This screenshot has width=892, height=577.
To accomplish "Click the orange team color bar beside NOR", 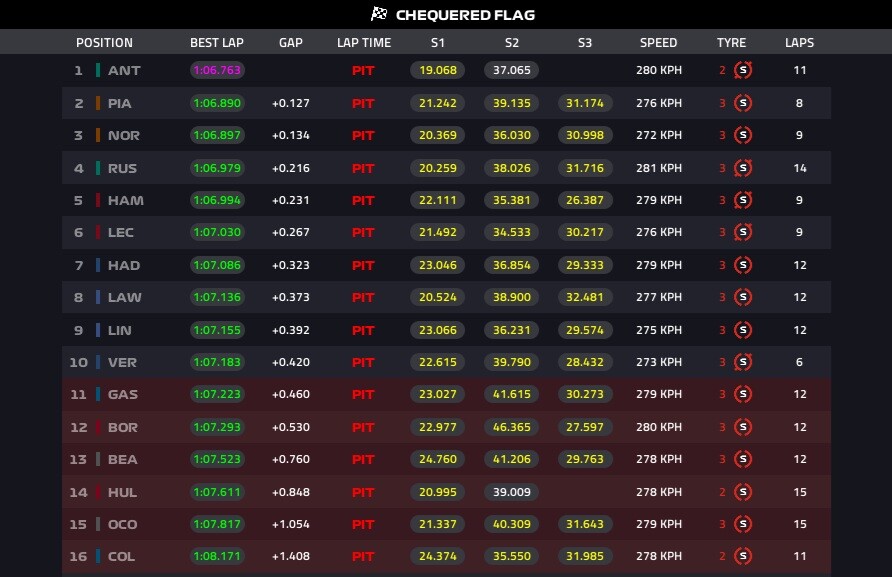I will [x=98, y=135].
